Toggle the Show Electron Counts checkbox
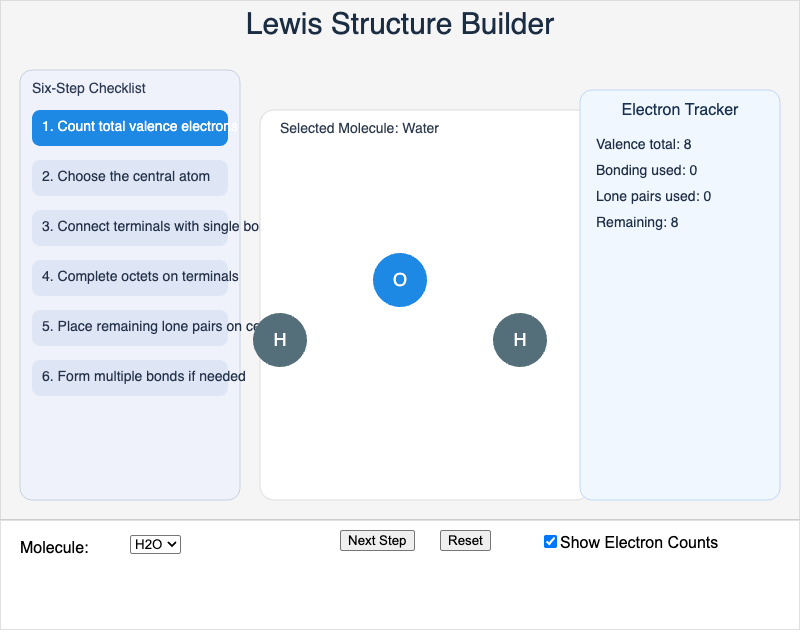The height and width of the screenshot is (640, 800). pos(550,542)
